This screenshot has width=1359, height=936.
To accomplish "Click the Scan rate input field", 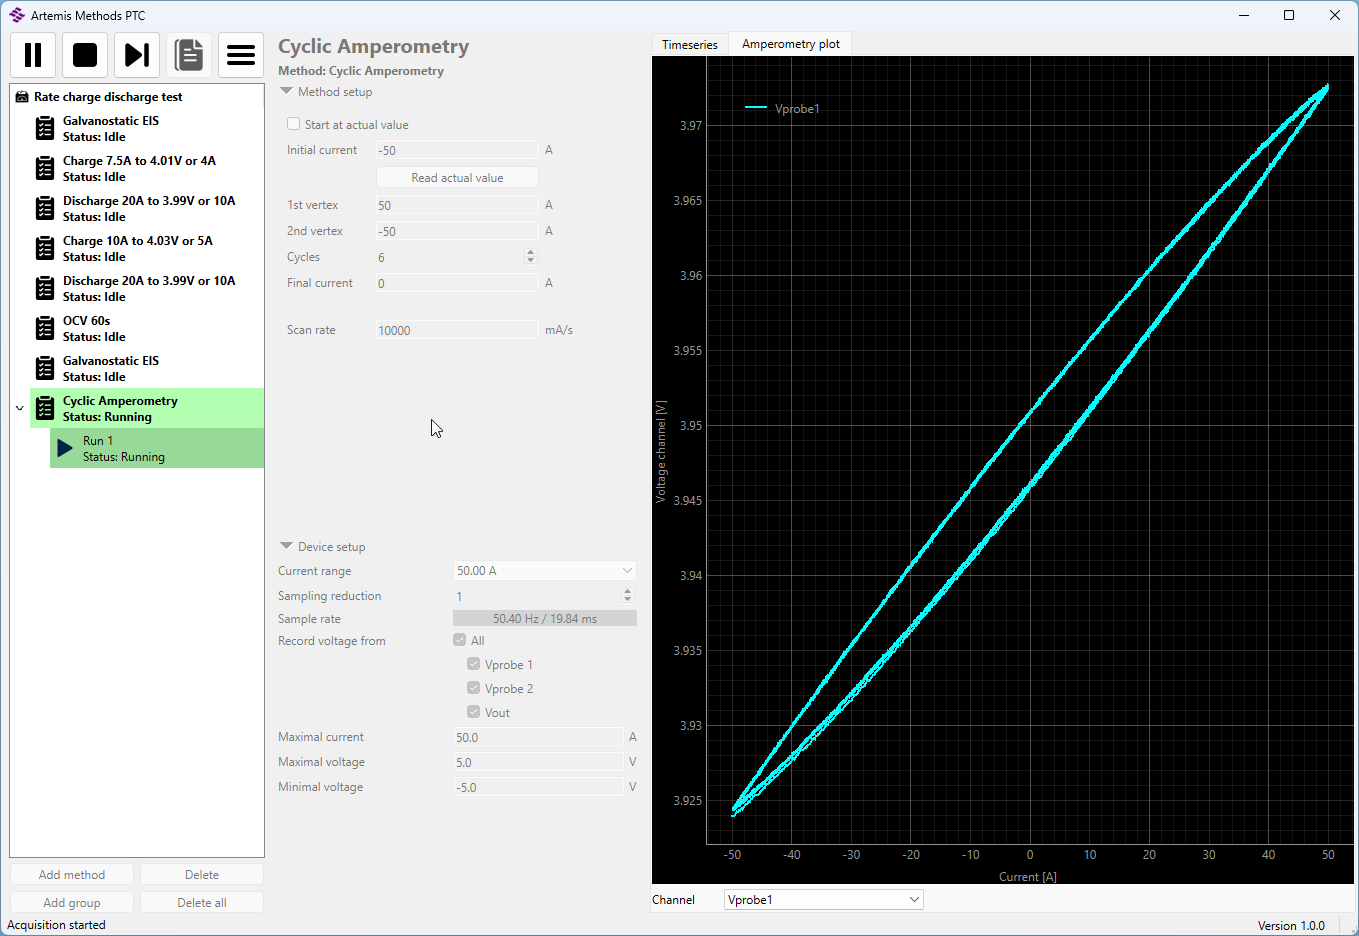I will tap(457, 330).
